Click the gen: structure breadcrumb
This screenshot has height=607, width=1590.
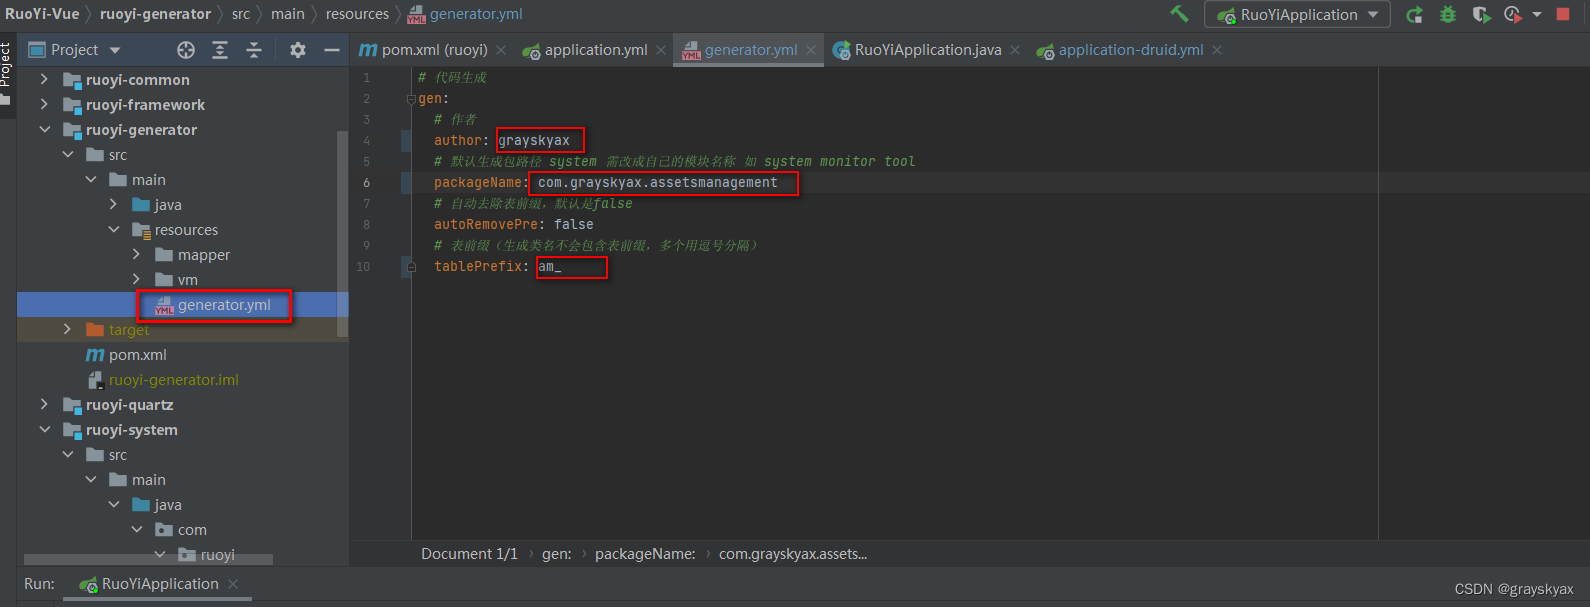(557, 554)
